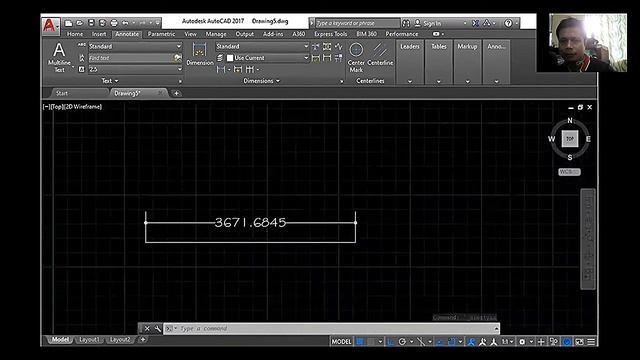The width and height of the screenshot is (640, 360).
Task: Click the Open file icon in Quick Access
Action: [80, 23]
